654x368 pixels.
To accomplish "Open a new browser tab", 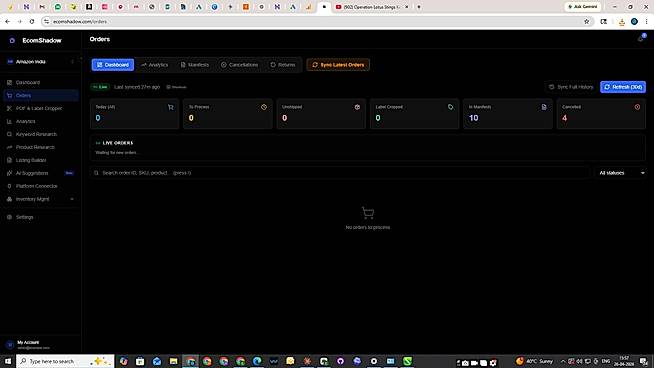I will (x=419, y=7).
